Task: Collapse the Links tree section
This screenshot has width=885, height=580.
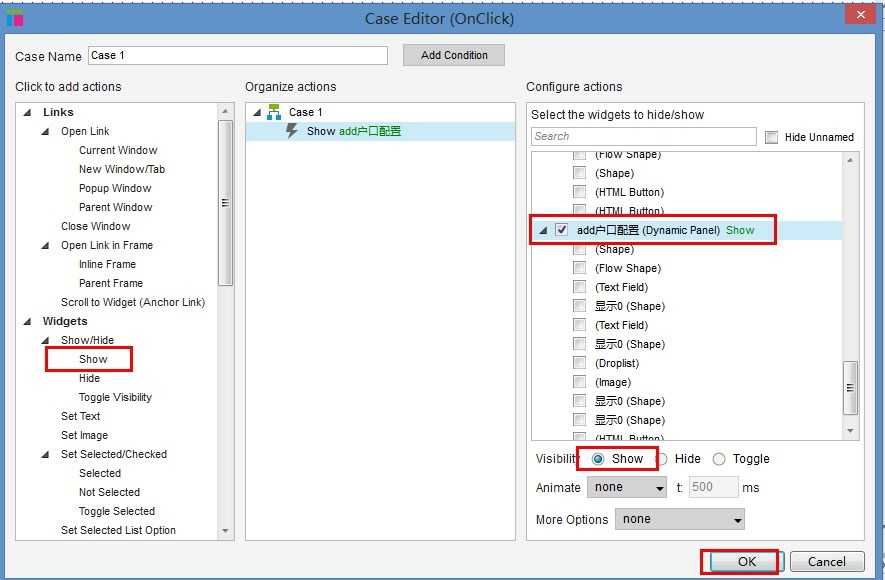Action: [x=27, y=112]
